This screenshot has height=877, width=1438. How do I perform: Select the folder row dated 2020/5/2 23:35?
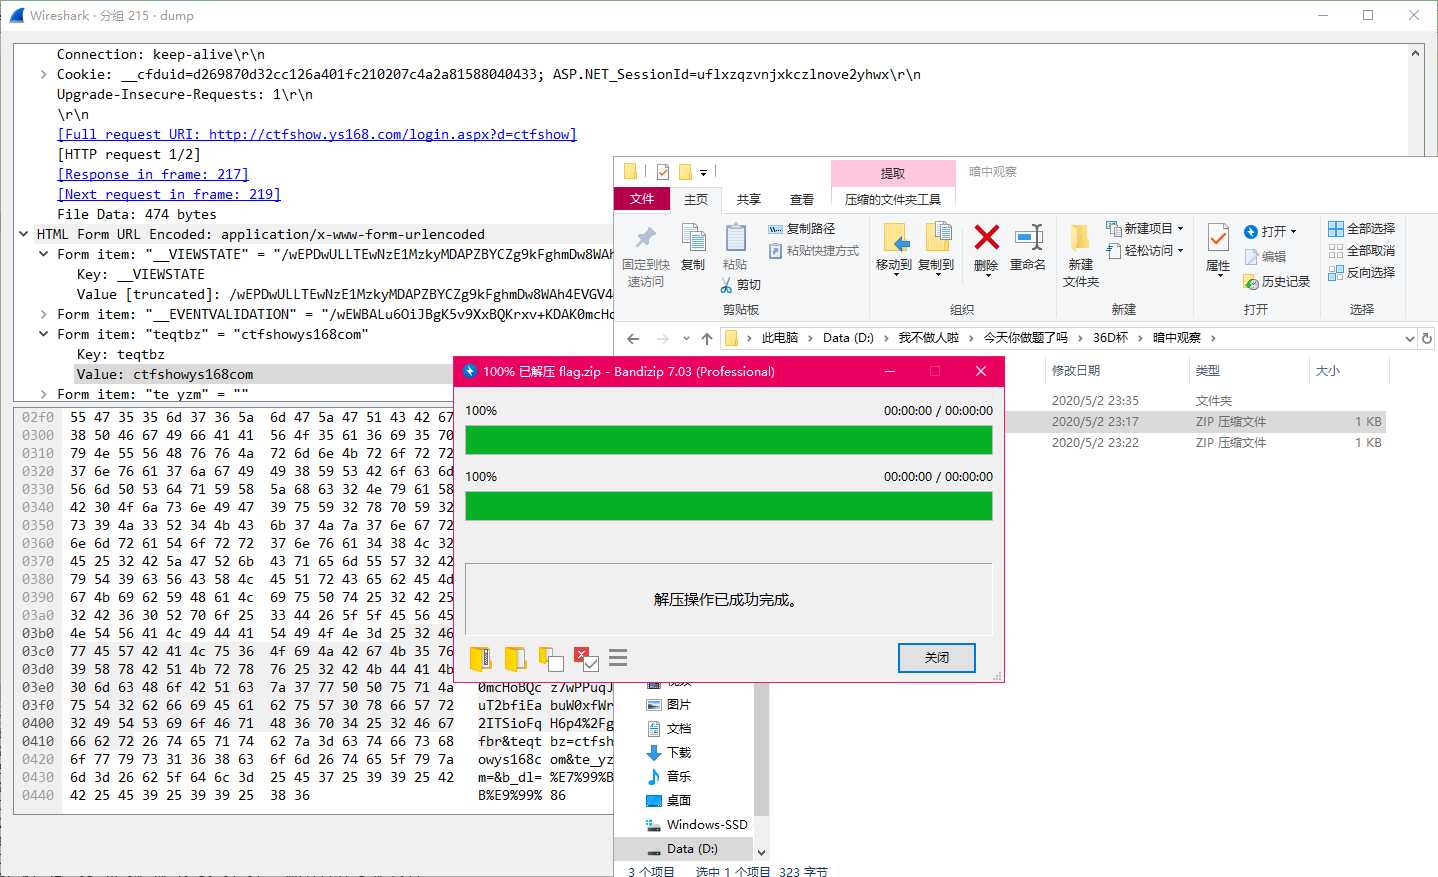point(1195,400)
